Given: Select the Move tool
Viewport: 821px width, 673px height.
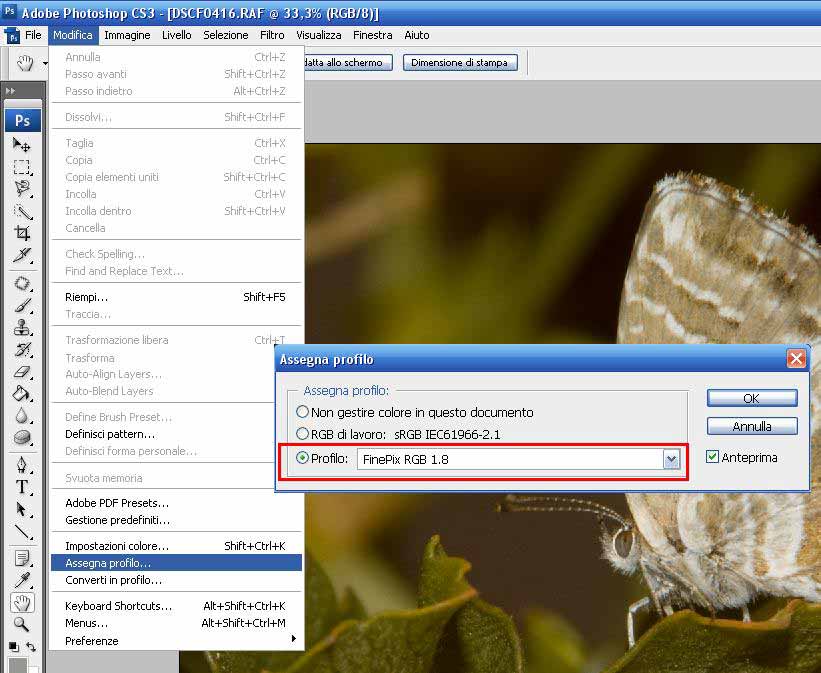Looking at the screenshot, I should coord(22,144).
